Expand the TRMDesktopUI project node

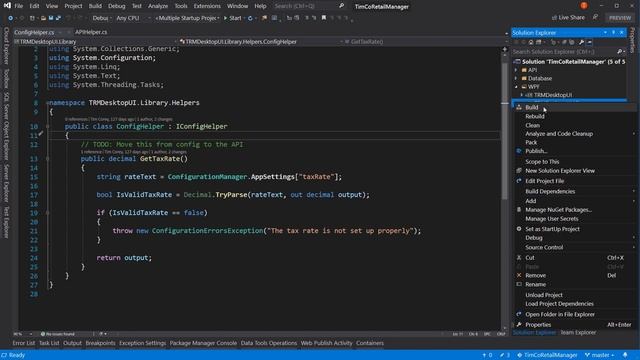pos(521,95)
